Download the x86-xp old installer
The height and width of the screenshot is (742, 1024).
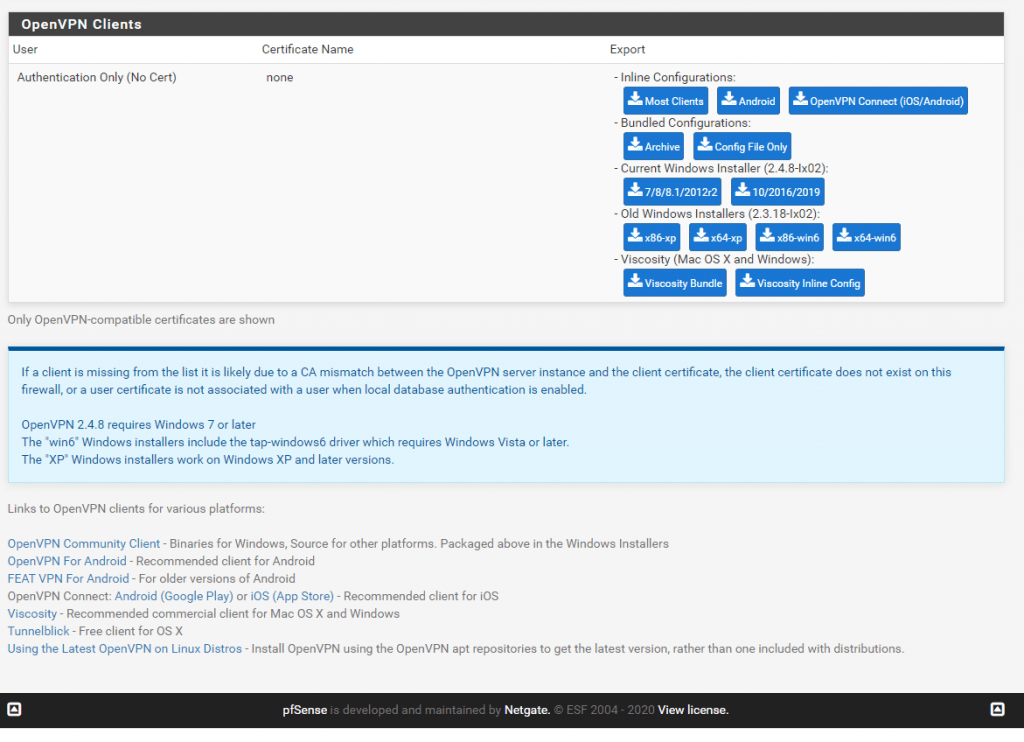pyautogui.click(x=652, y=237)
